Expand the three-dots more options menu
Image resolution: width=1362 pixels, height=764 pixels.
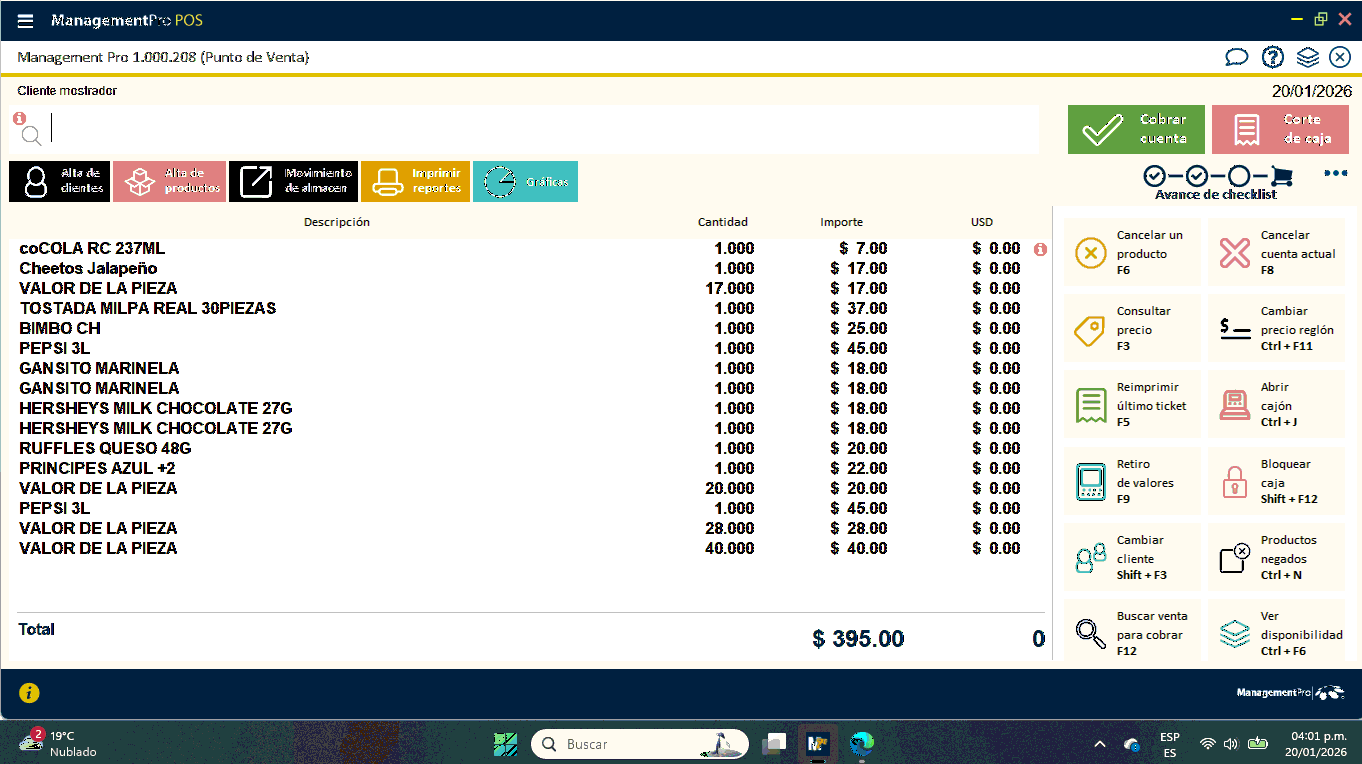(x=1335, y=174)
